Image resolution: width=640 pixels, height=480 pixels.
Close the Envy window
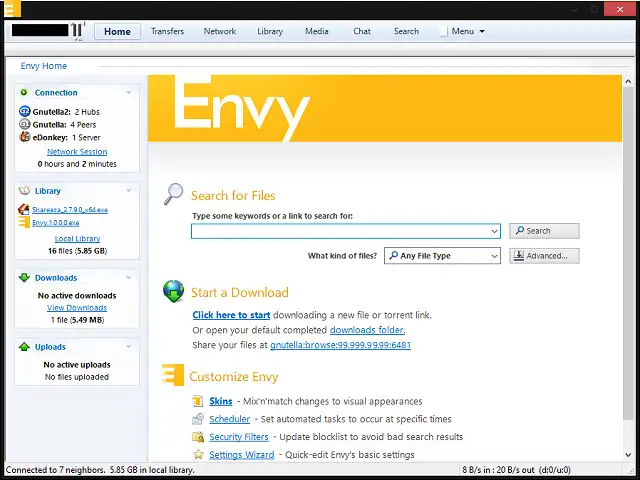[x=620, y=9]
